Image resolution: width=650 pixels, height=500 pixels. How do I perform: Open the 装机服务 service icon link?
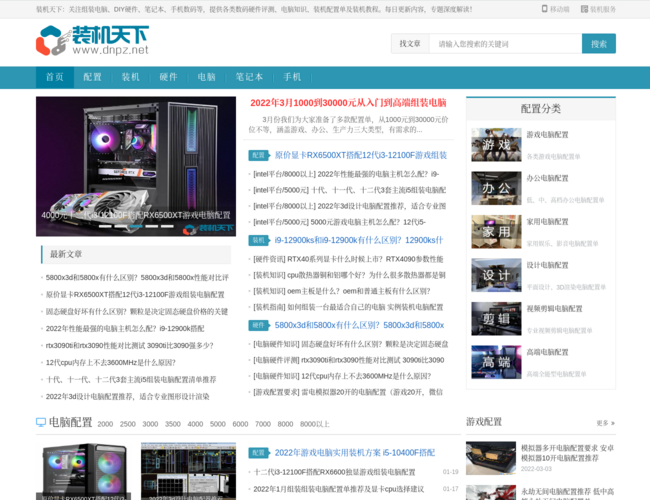tap(598, 9)
